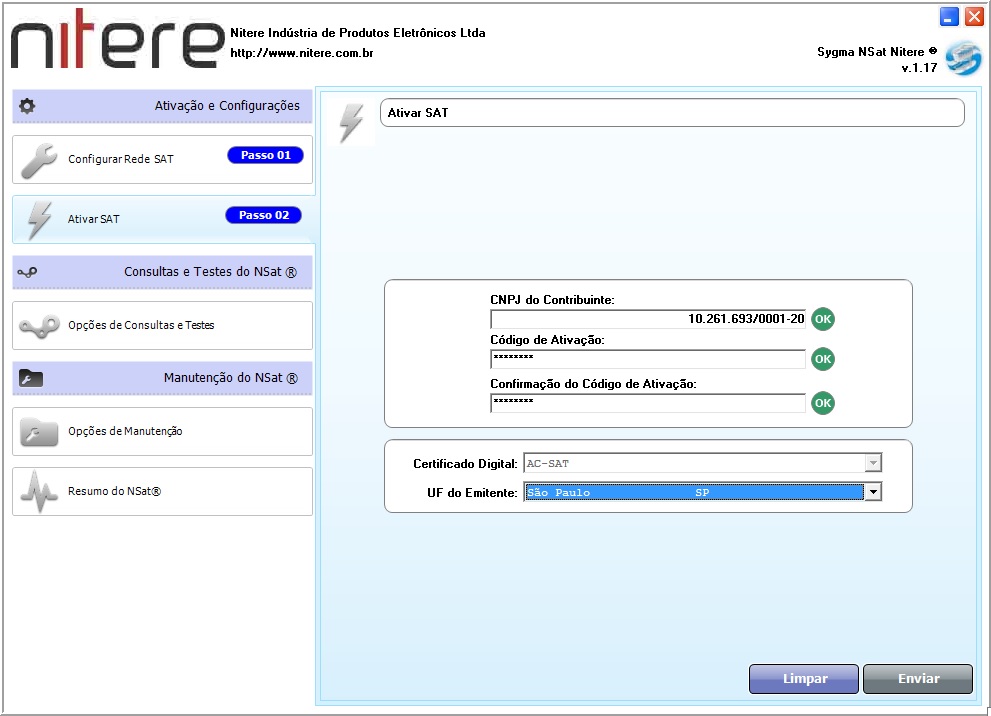
Task: Click the green OK icon beside CNPJ field
Action: click(x=823, y=319)
